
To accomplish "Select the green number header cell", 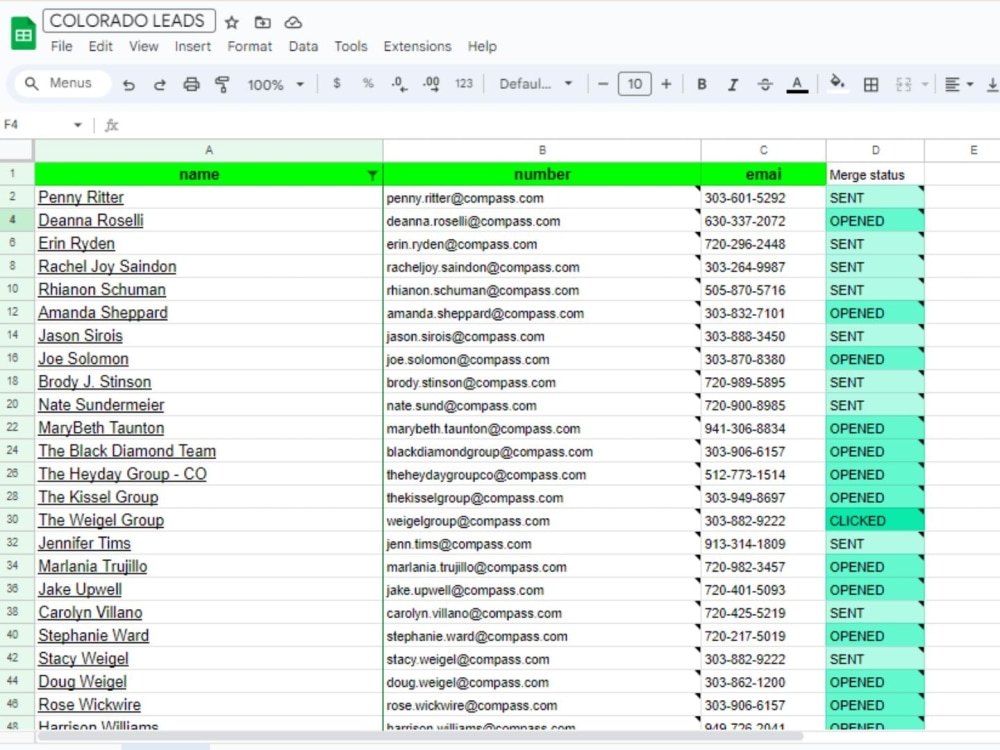I will pyautogui.click(x=542, y=175).
